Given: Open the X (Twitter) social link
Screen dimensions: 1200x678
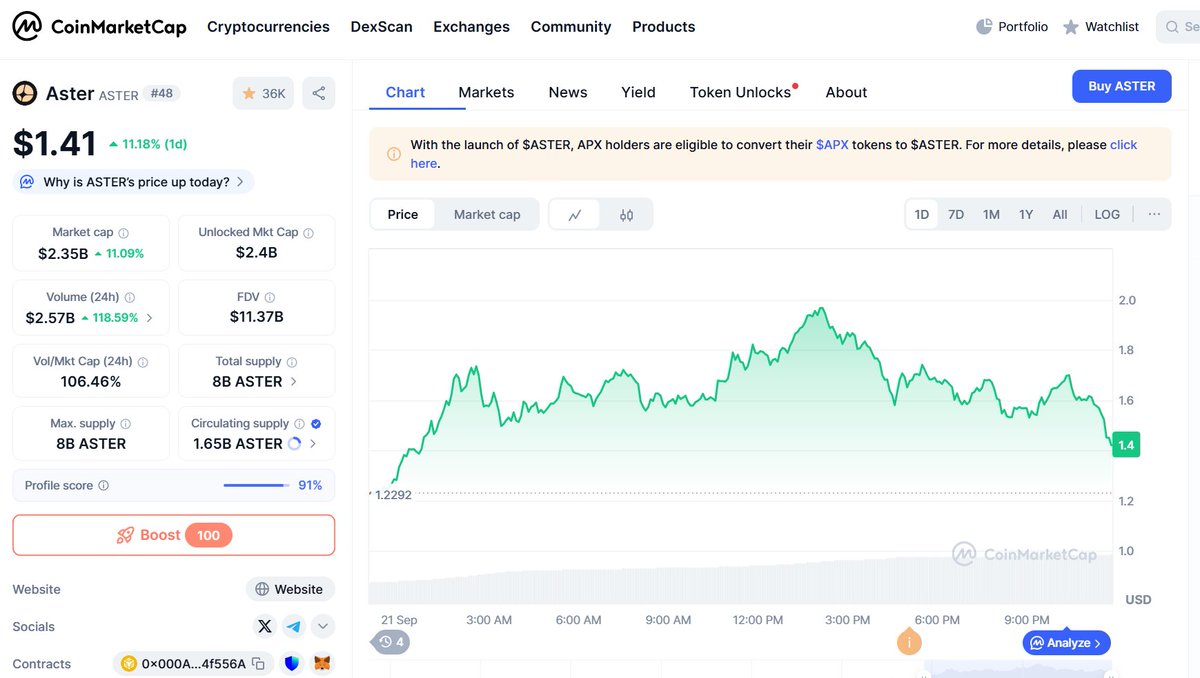Looking at the screenshot, I should 265,626.
